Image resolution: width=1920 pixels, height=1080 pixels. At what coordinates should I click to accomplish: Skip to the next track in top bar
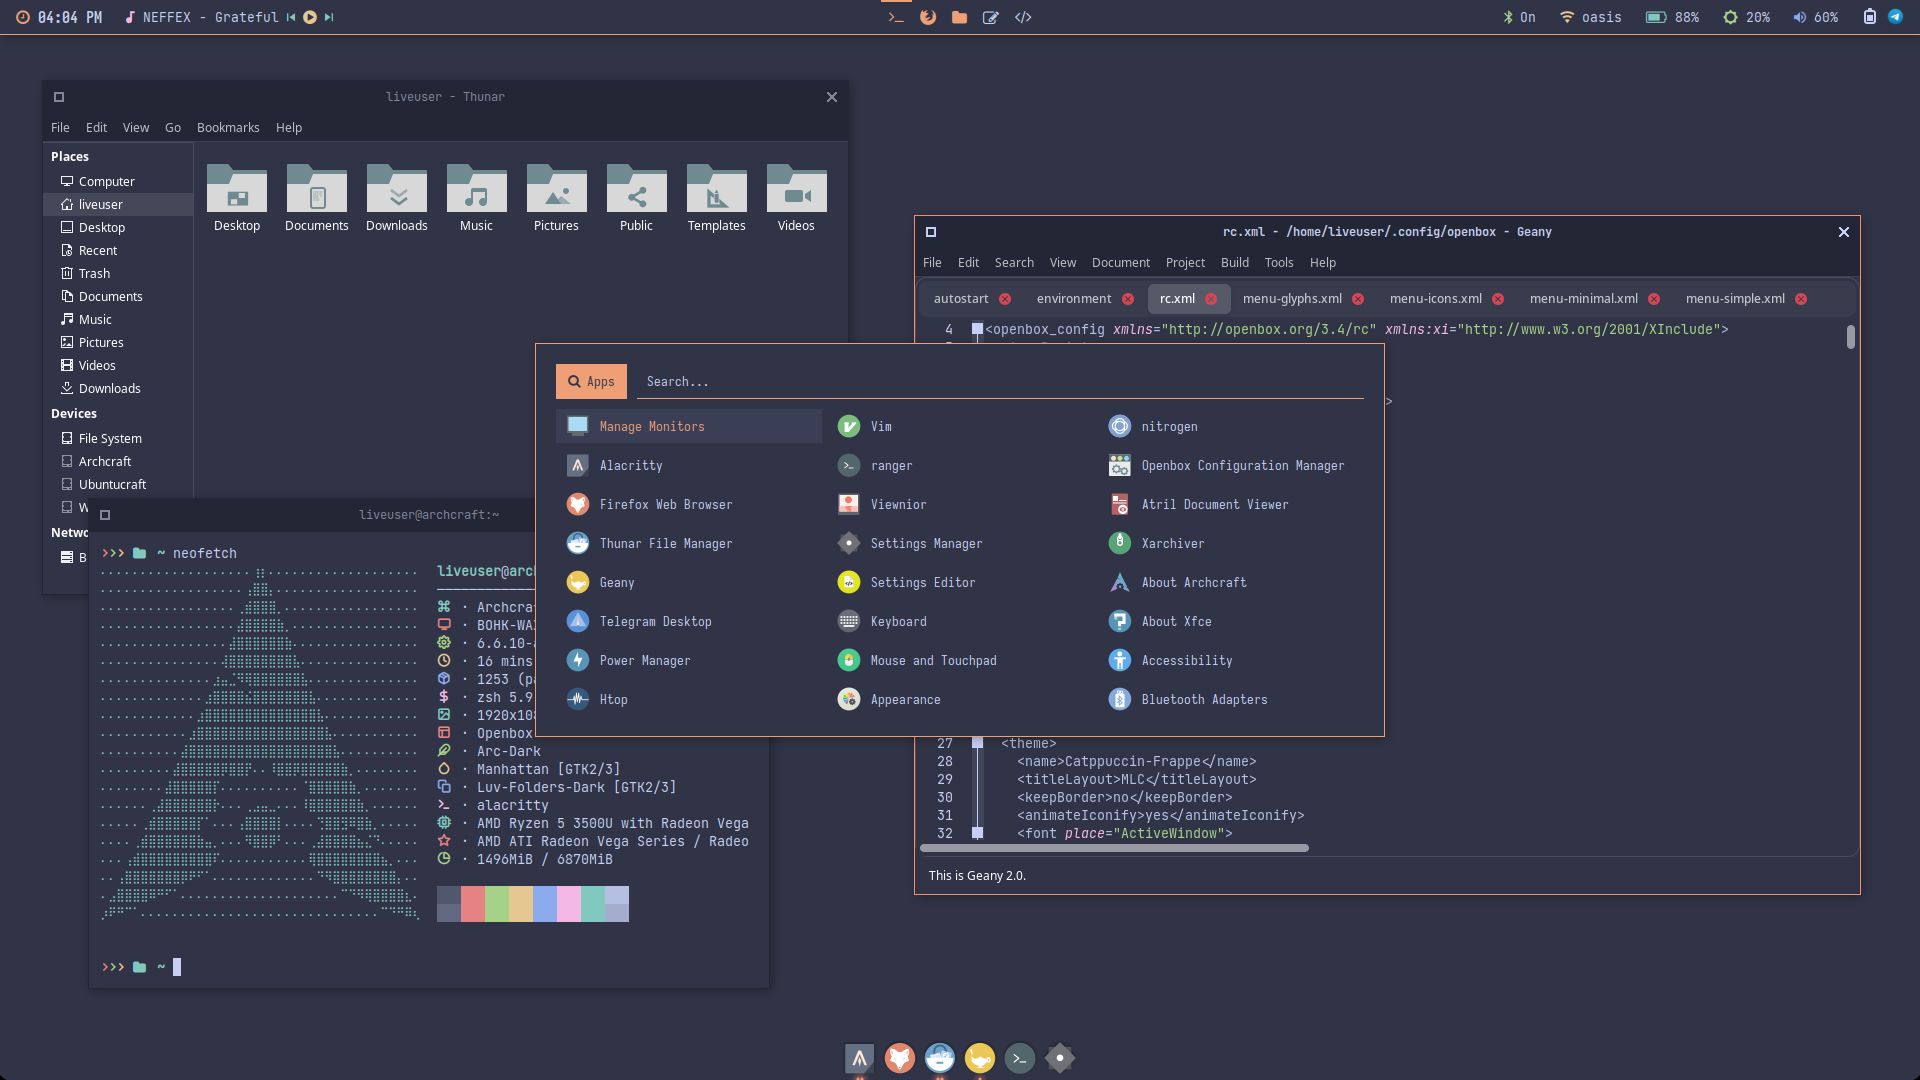point(329,17)
